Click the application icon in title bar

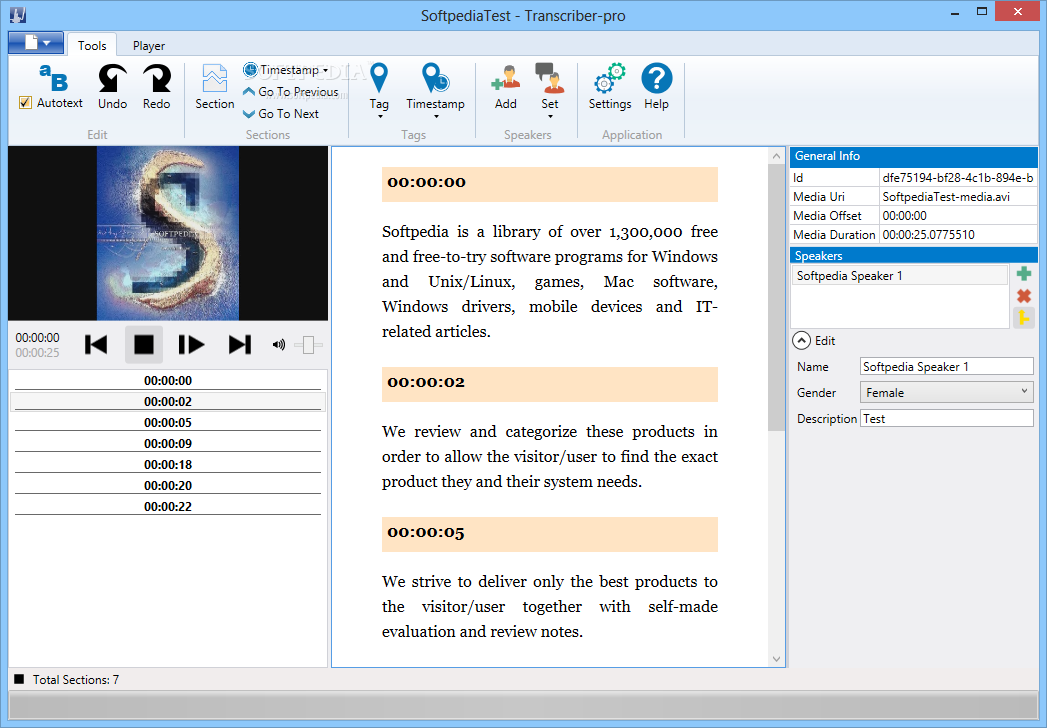click(x=18, y=14)
